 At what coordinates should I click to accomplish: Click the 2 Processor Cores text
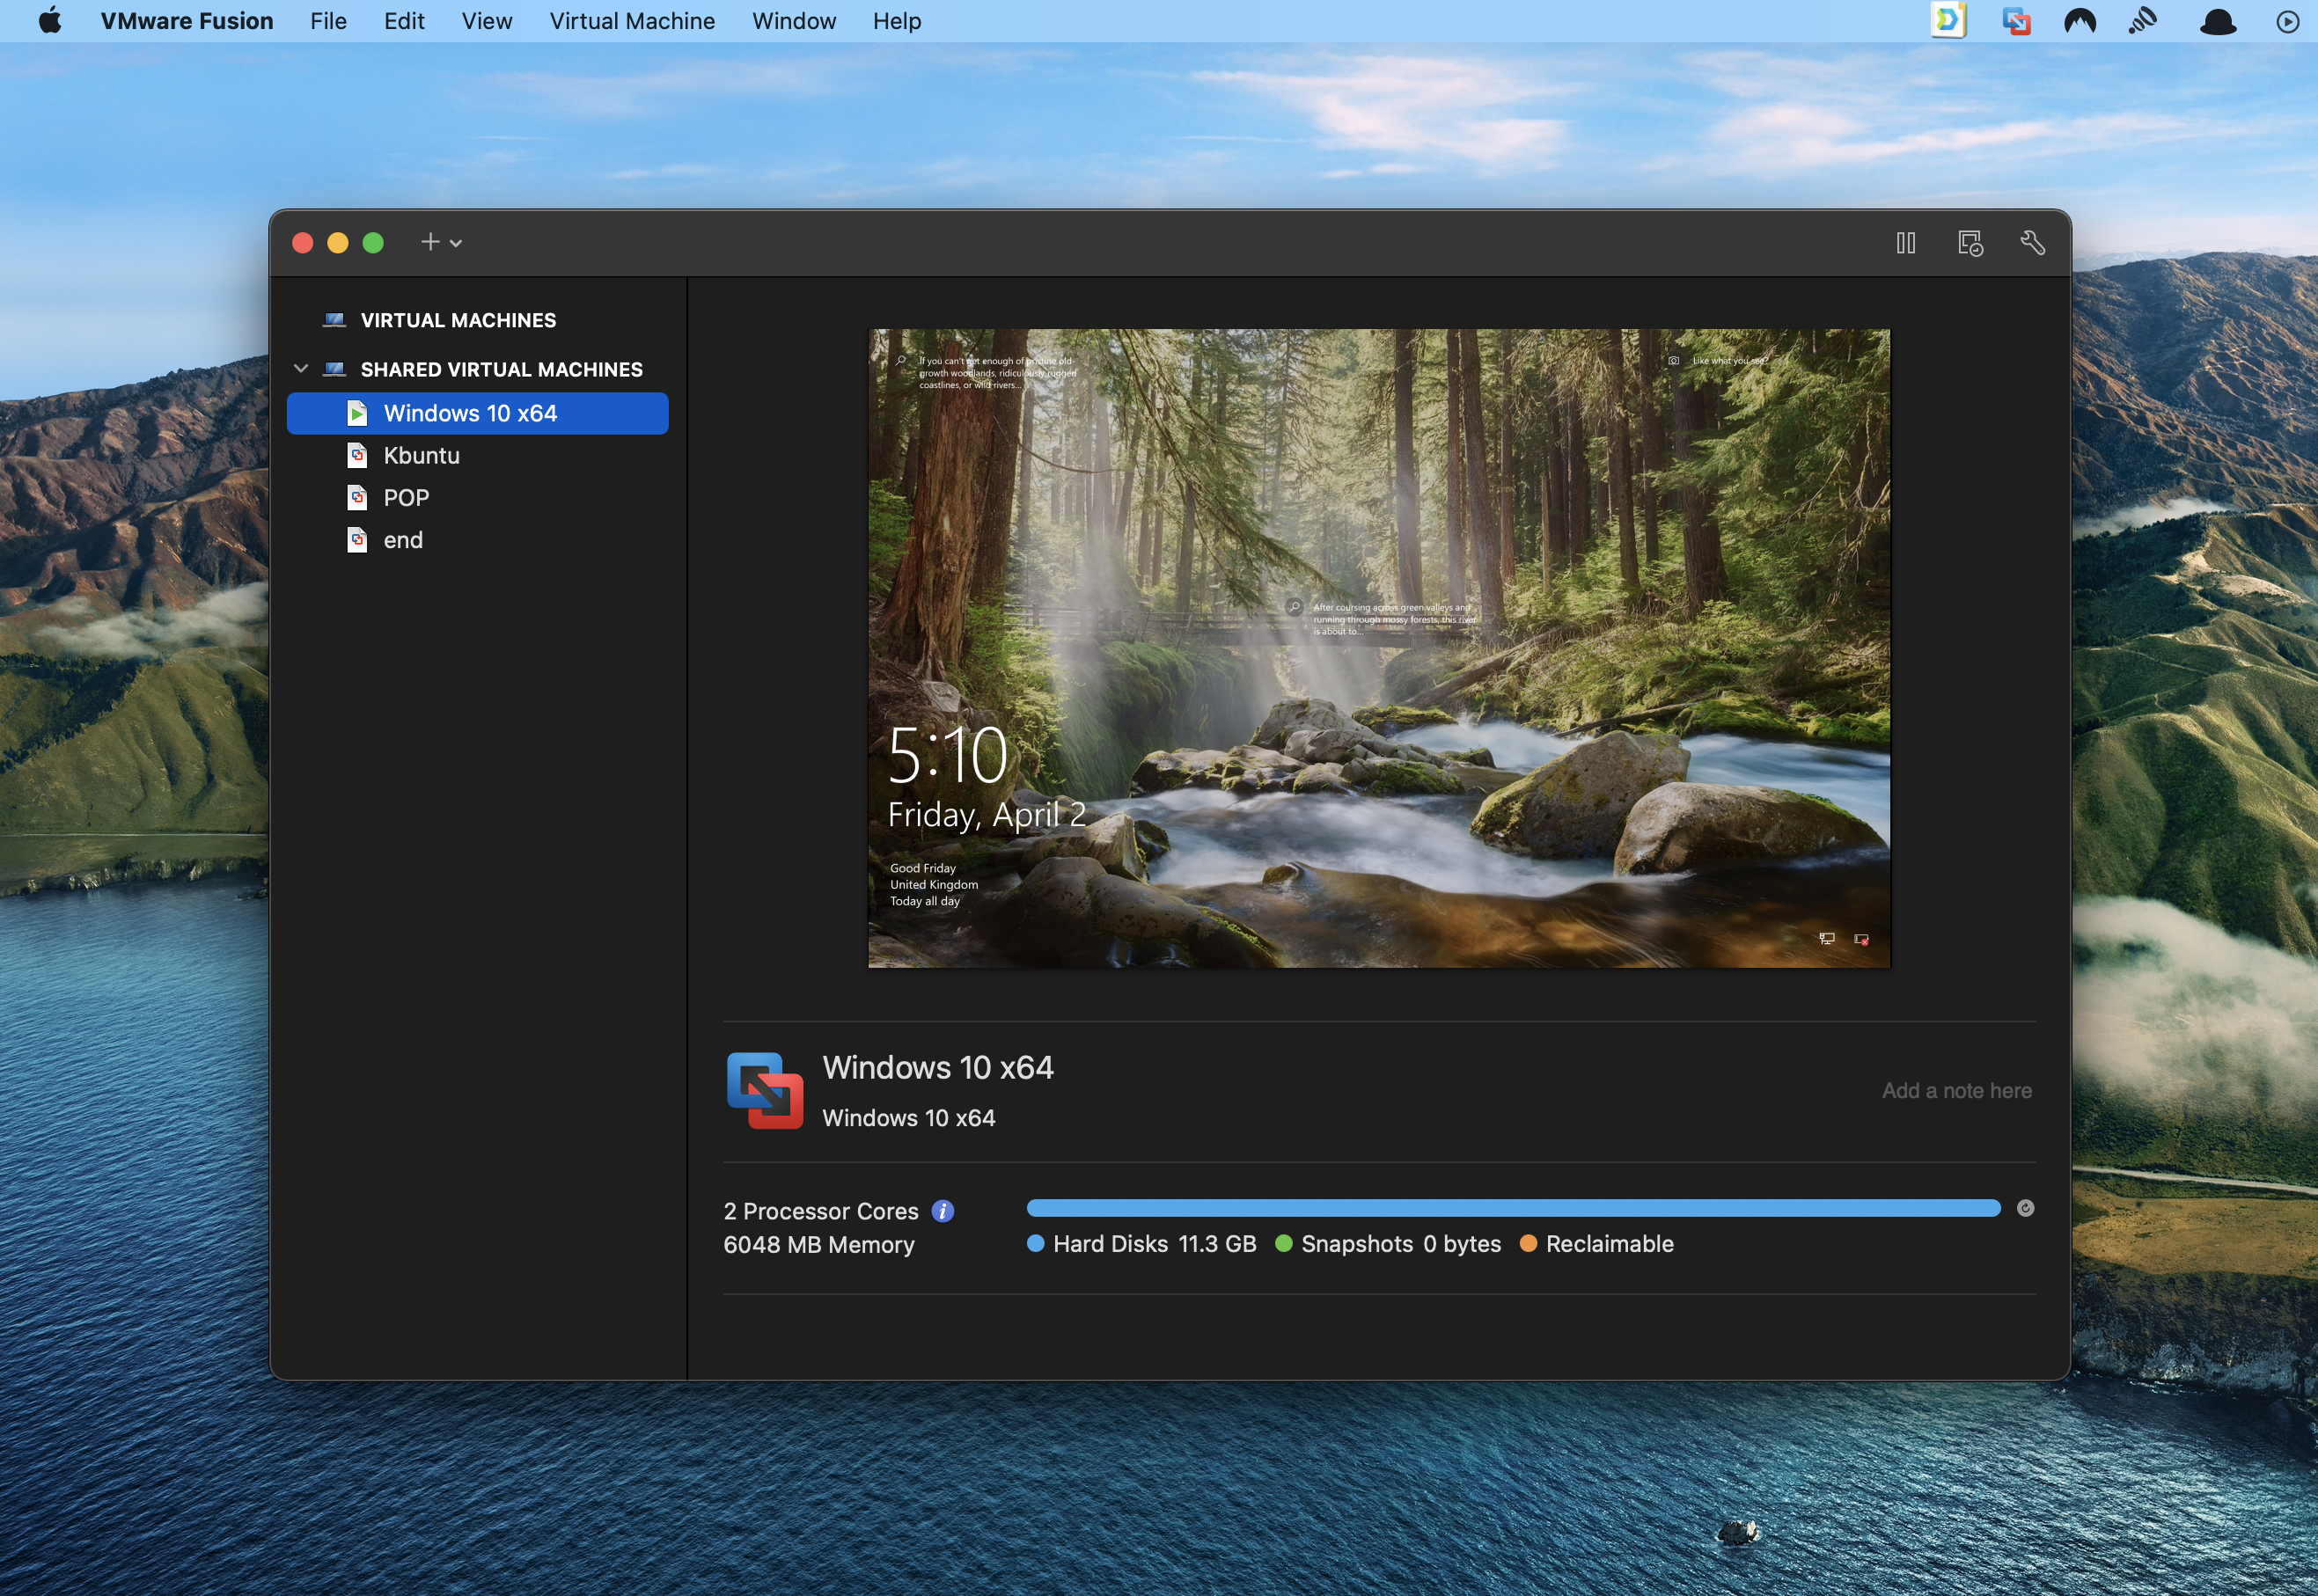click(x=820, y=1211)
